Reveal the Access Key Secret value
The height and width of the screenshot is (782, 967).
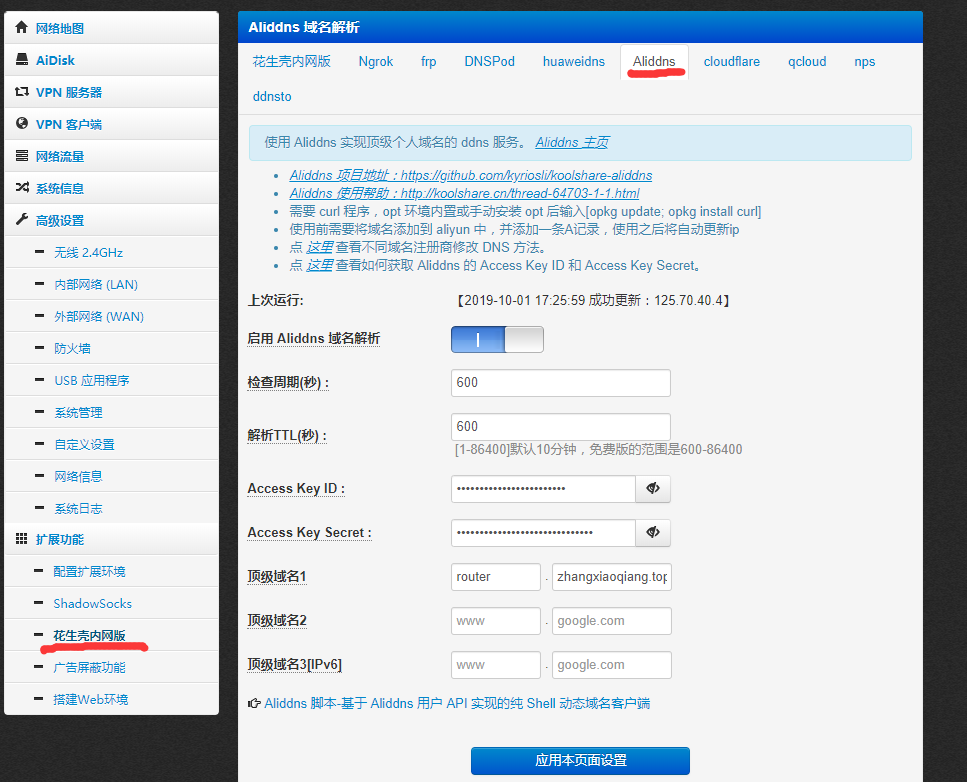[653, 532]
